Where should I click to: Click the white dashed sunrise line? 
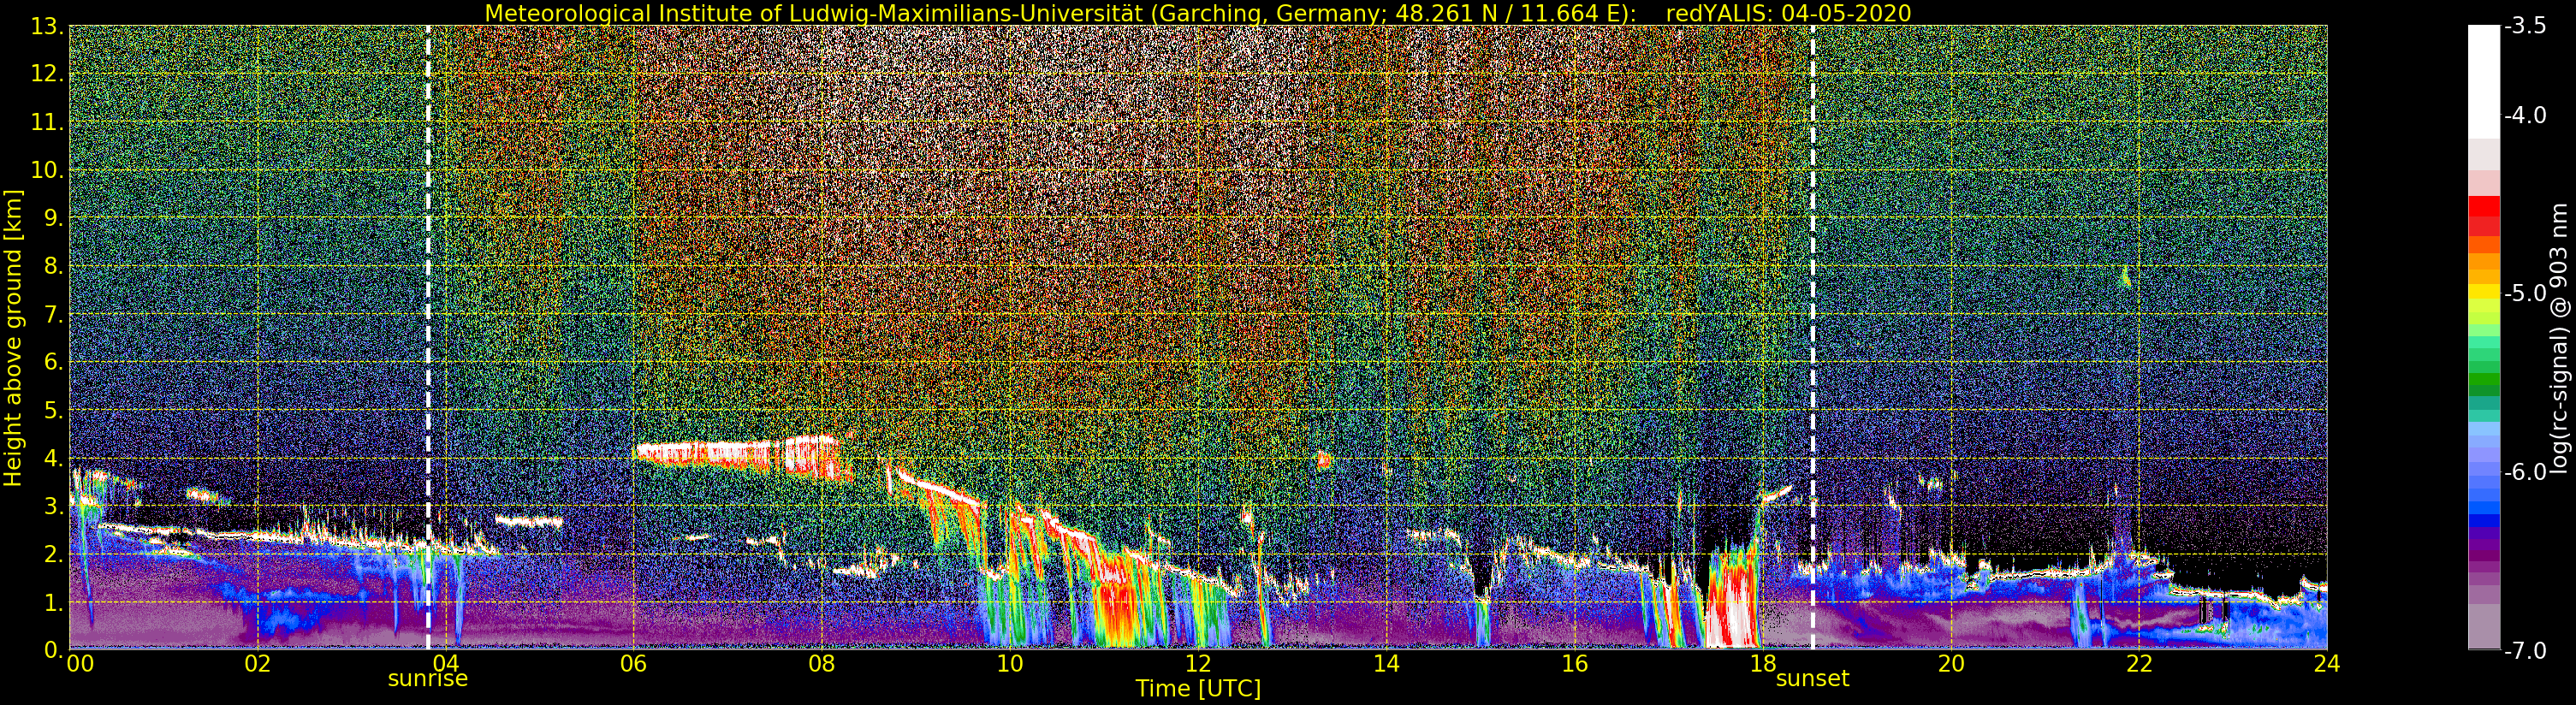click(428, 337)
